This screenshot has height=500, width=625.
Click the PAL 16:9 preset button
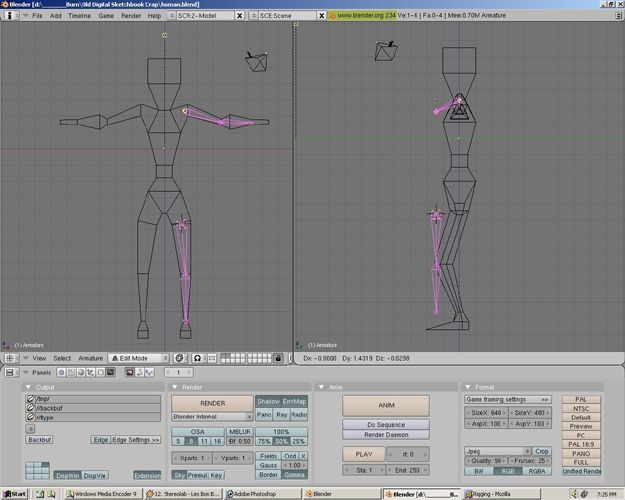click(581, 444)
